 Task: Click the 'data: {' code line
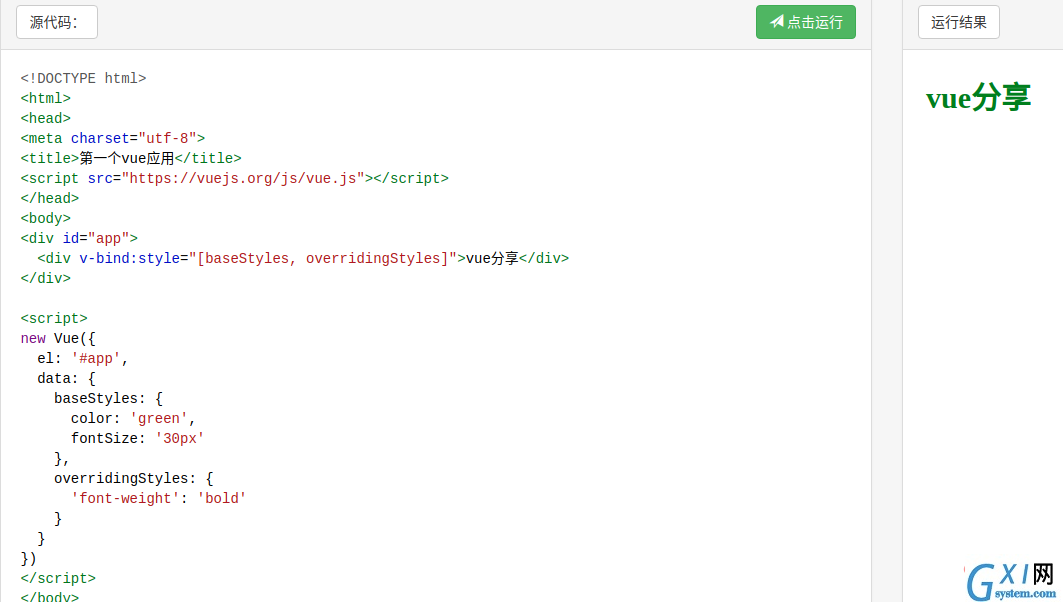(x=66, y=378)
